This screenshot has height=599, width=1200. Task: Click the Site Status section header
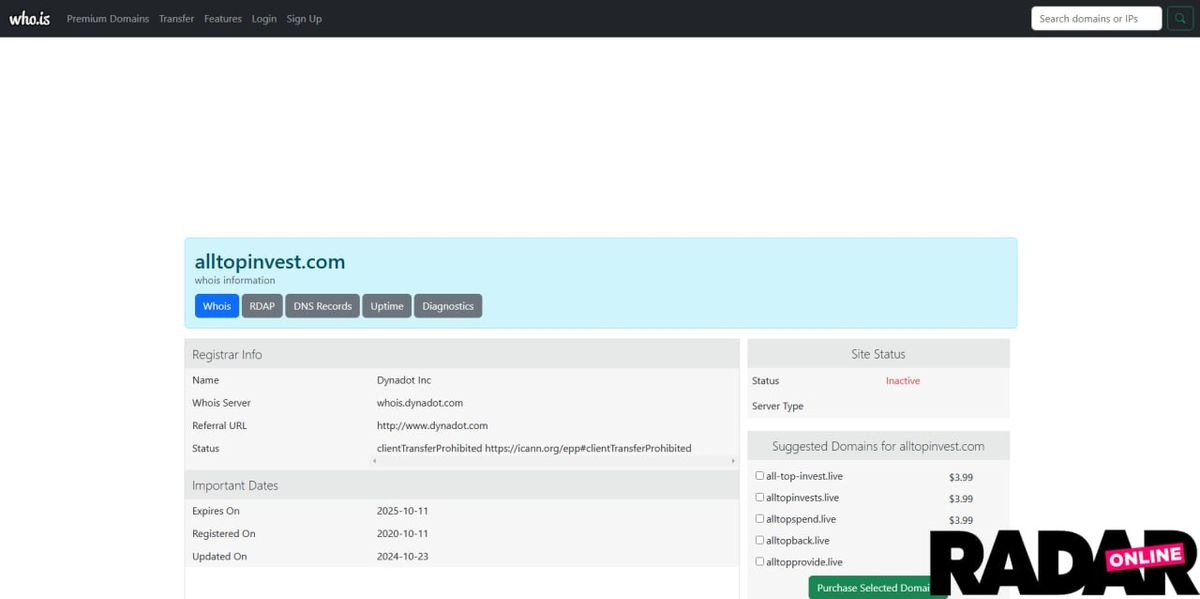(x=878, y=354)
